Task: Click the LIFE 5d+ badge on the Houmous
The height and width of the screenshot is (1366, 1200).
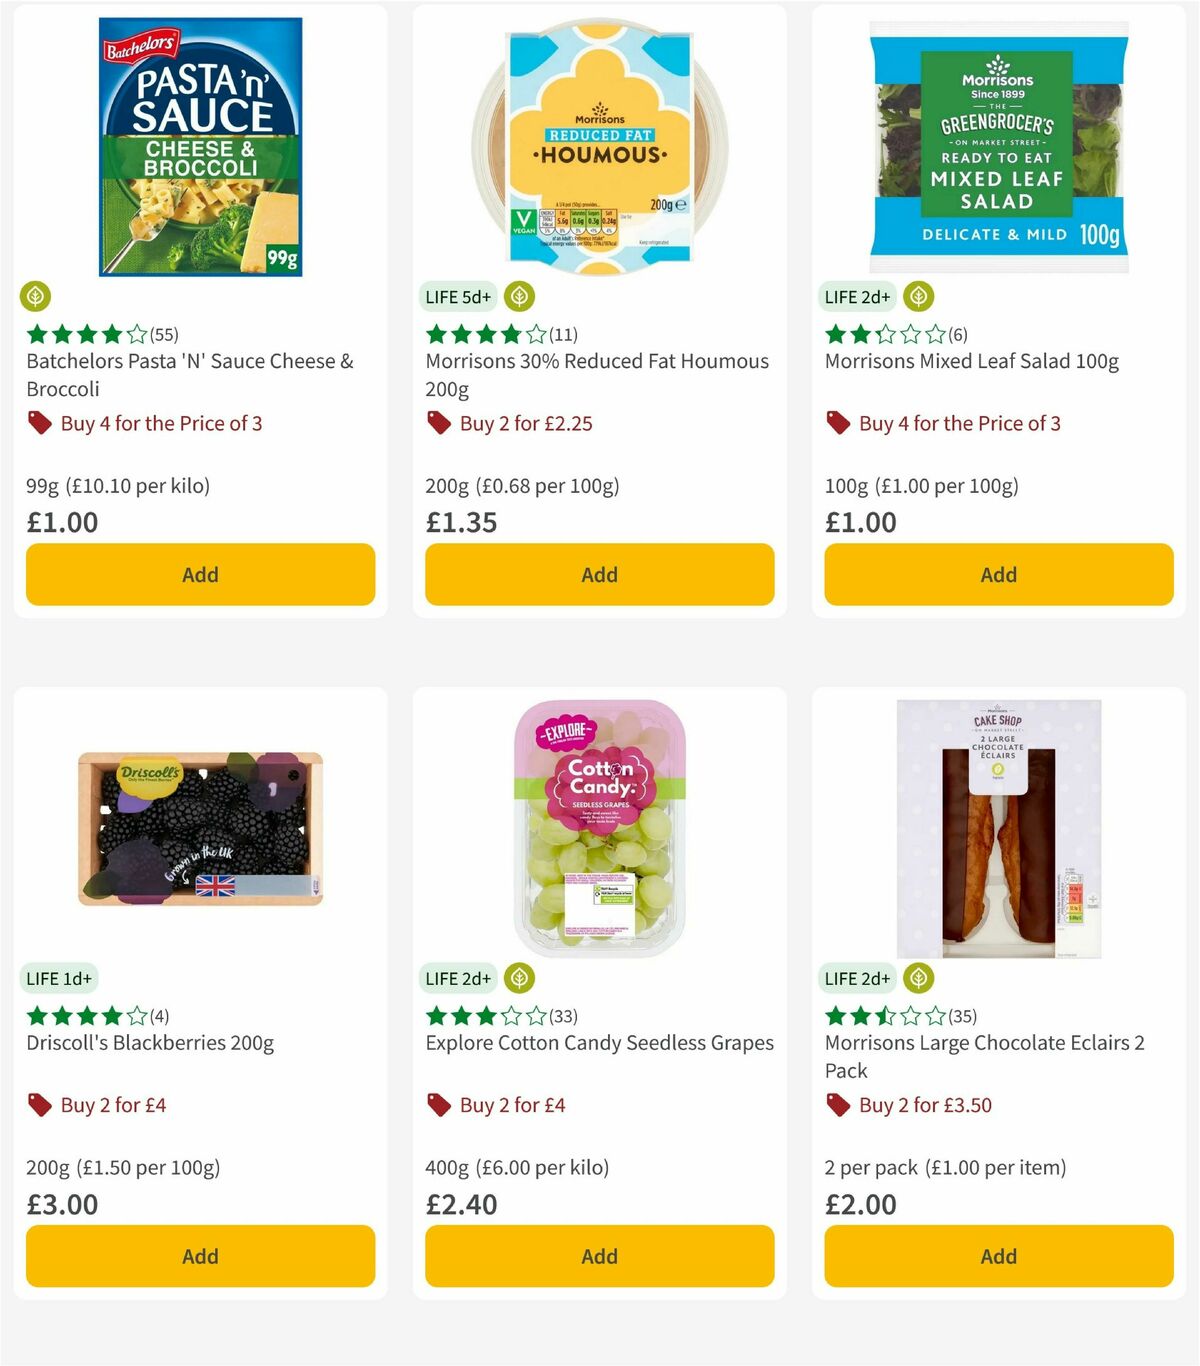Action: click(458, 297)
